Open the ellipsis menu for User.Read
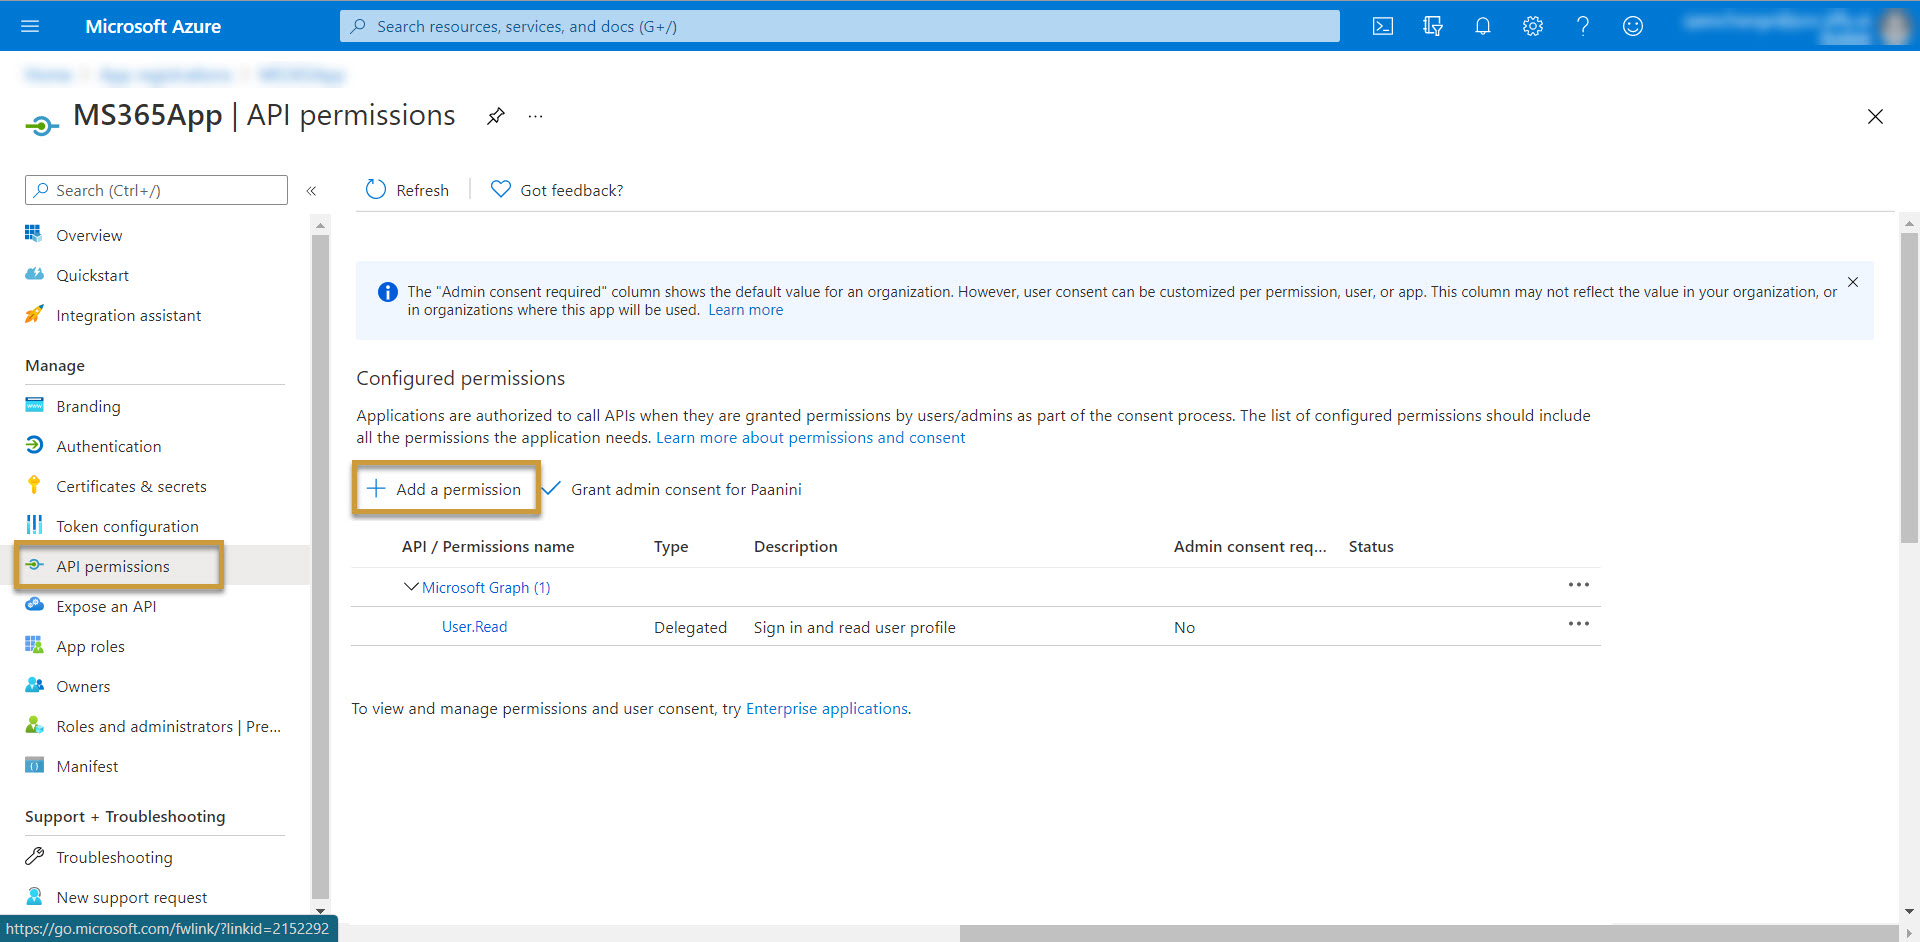 1579,623
